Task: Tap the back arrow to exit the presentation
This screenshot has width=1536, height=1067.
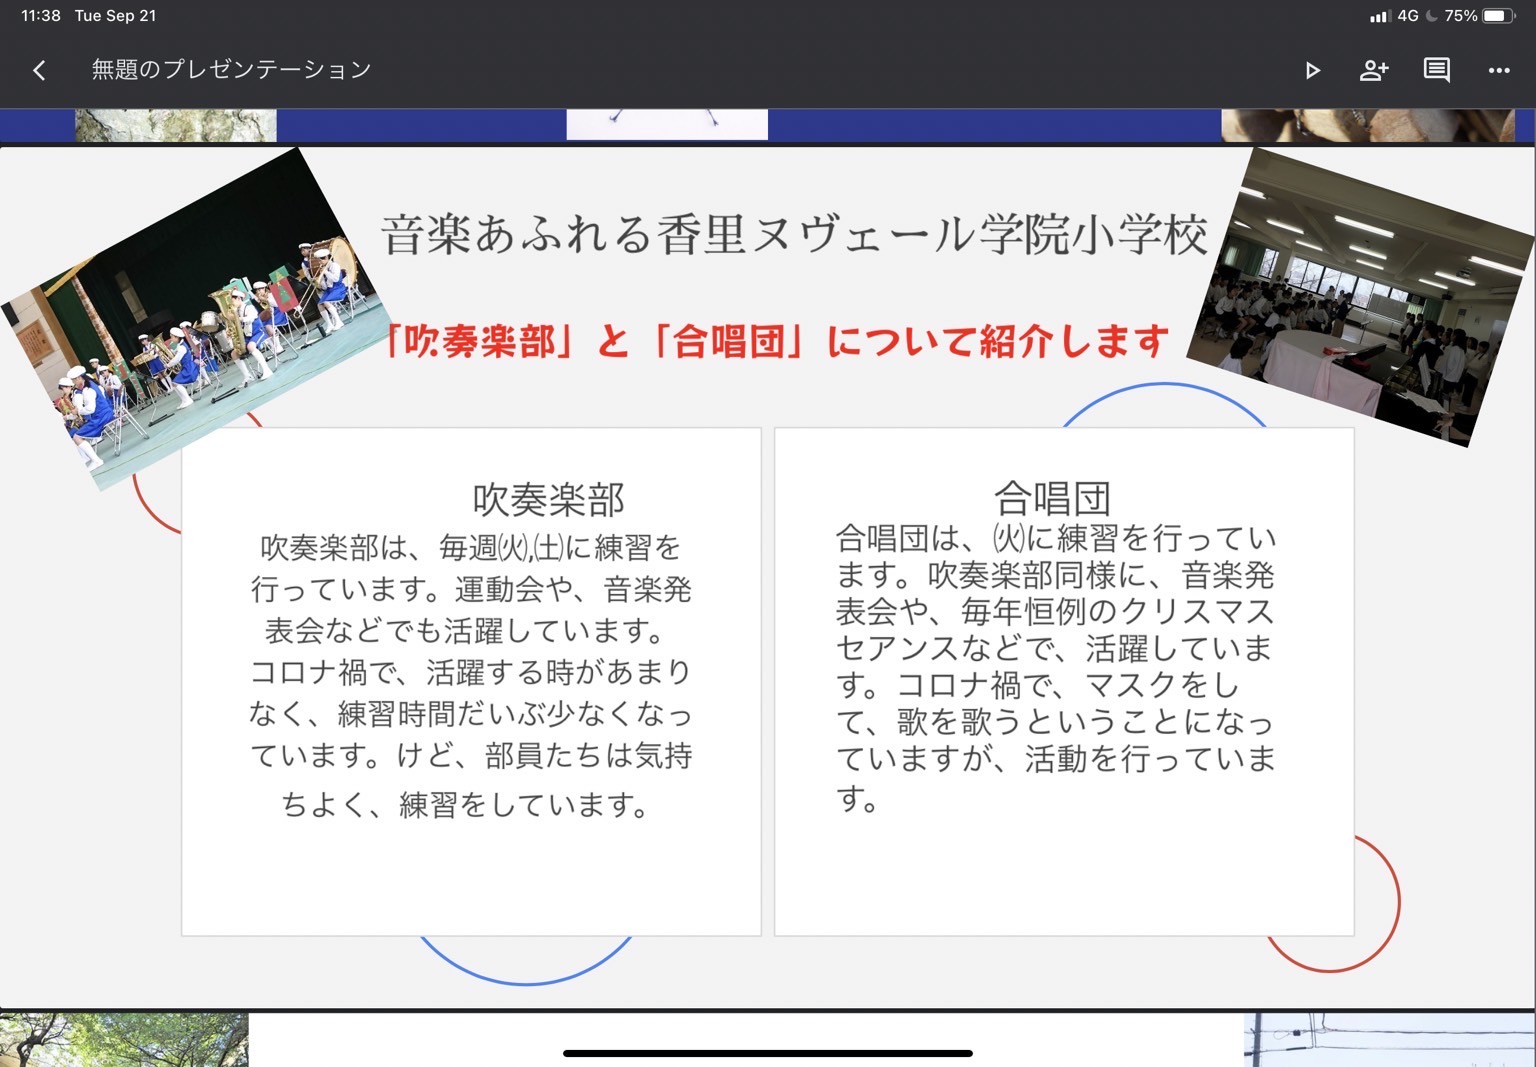Action: pos(40,70)
